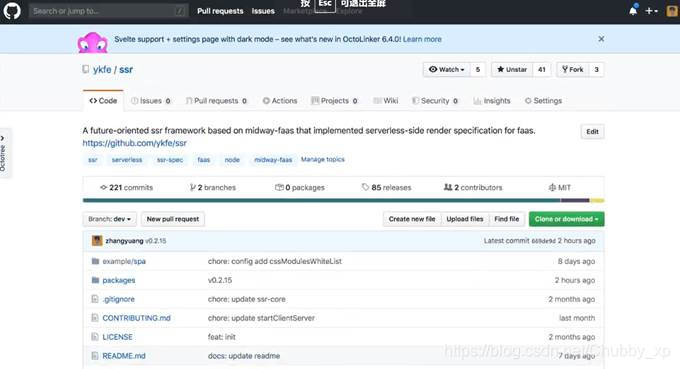Image resolution: width=680 pixels, height=369 pixels.
Task: Open the Insights tab
Action: pyautogui.click(x=492, y=101)
